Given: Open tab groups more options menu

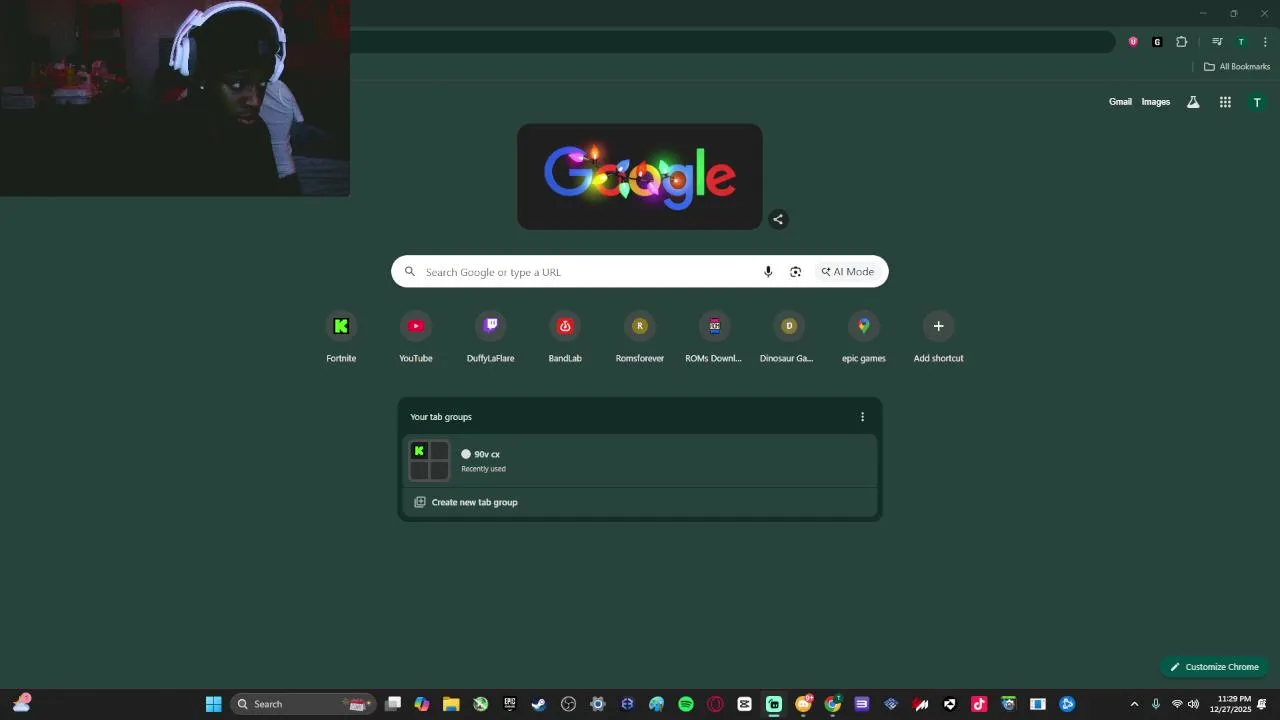Looking at the screenshot, I should (863, 417).
